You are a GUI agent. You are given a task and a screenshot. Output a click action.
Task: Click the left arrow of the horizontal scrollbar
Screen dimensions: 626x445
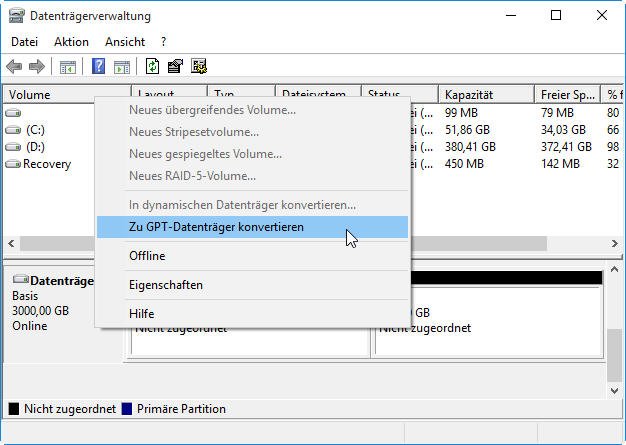tap(11, 243)
